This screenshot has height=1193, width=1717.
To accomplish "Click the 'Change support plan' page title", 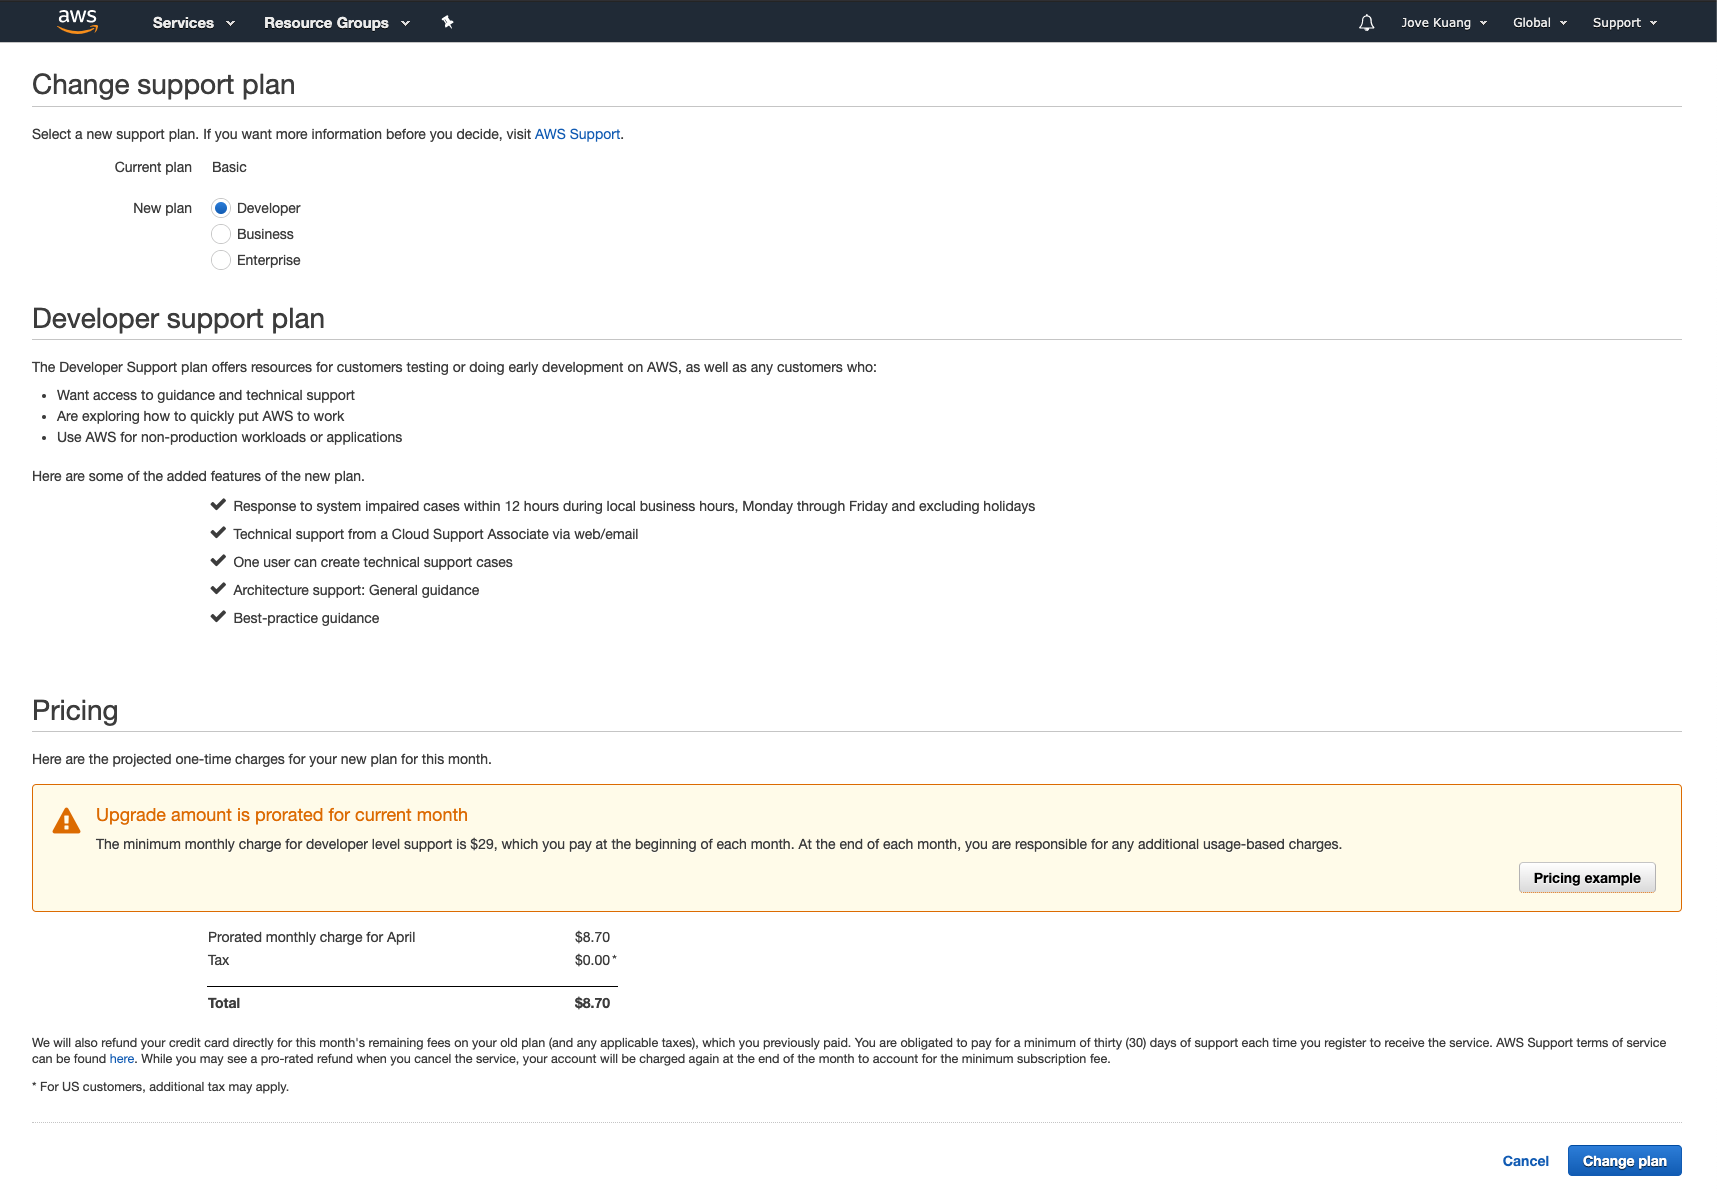I will tap(163, 84).
